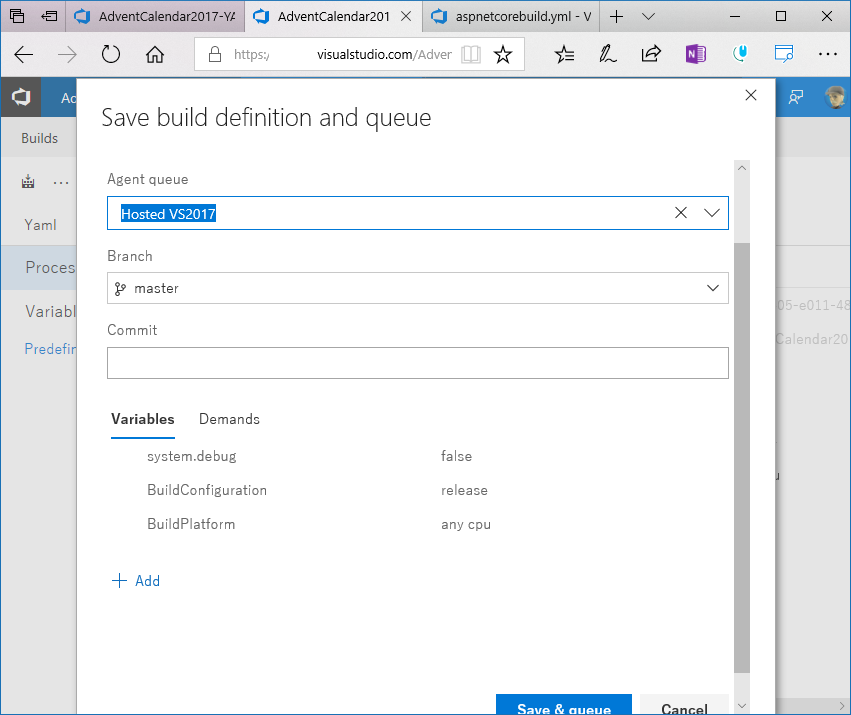Click the BuildConfiguration variable name
The height and width of the screenshot is (715, 851).
pos(207,490)
